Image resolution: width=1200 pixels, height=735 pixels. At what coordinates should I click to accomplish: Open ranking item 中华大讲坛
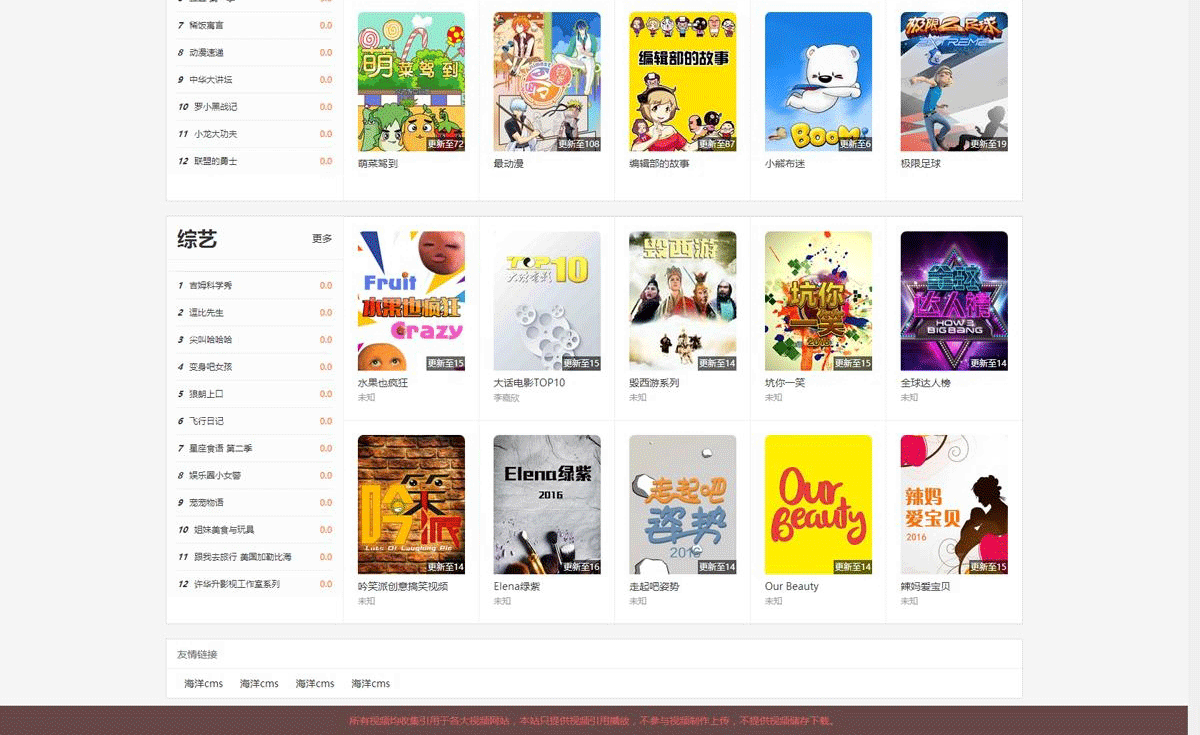pos(210,79)
